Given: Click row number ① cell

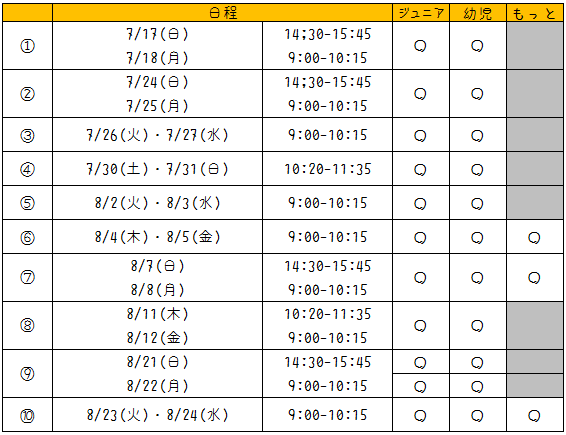Looking at the screenshot, I should pos(27,46).
